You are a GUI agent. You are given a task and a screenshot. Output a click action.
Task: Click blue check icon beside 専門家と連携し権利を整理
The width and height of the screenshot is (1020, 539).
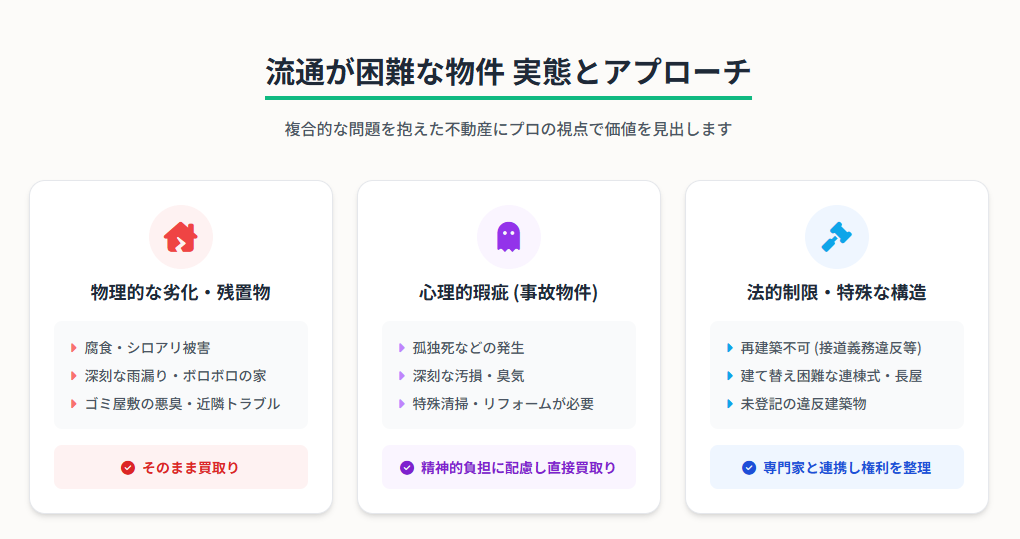[x=749, y=467]
